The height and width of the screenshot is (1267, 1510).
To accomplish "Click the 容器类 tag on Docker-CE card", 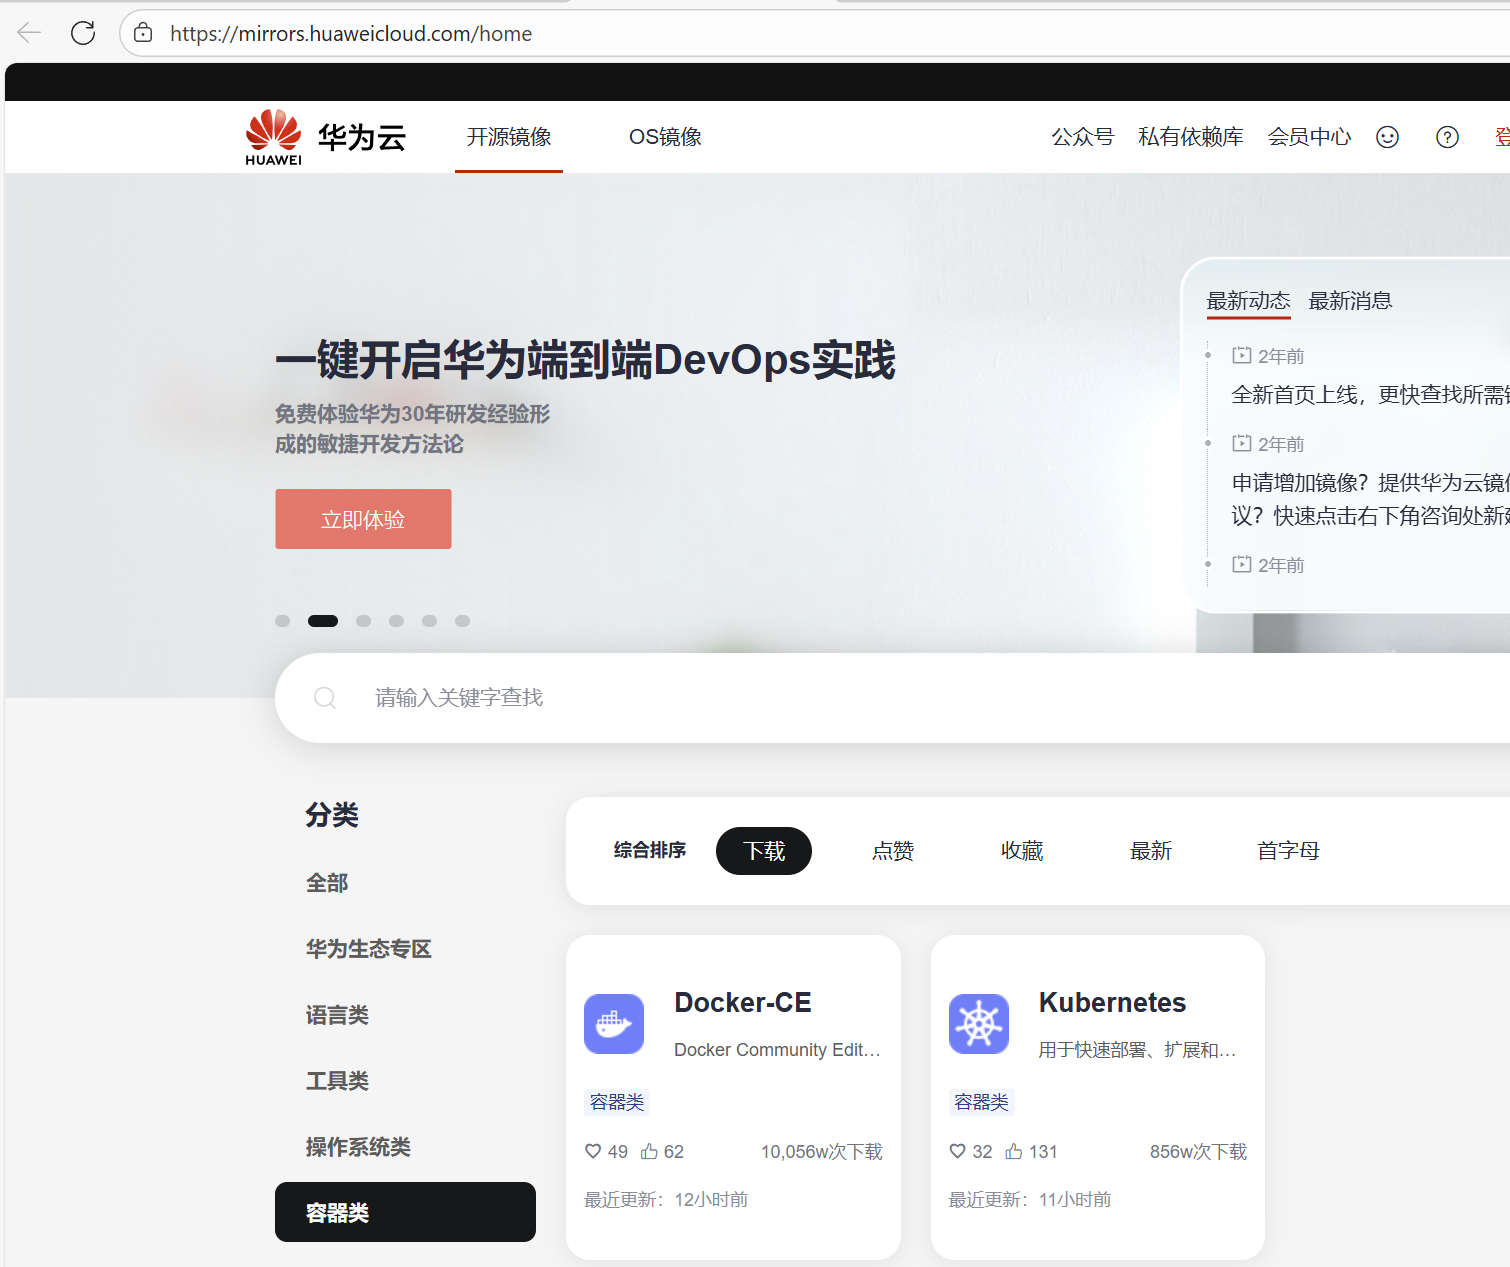I will coord(617,1102).
